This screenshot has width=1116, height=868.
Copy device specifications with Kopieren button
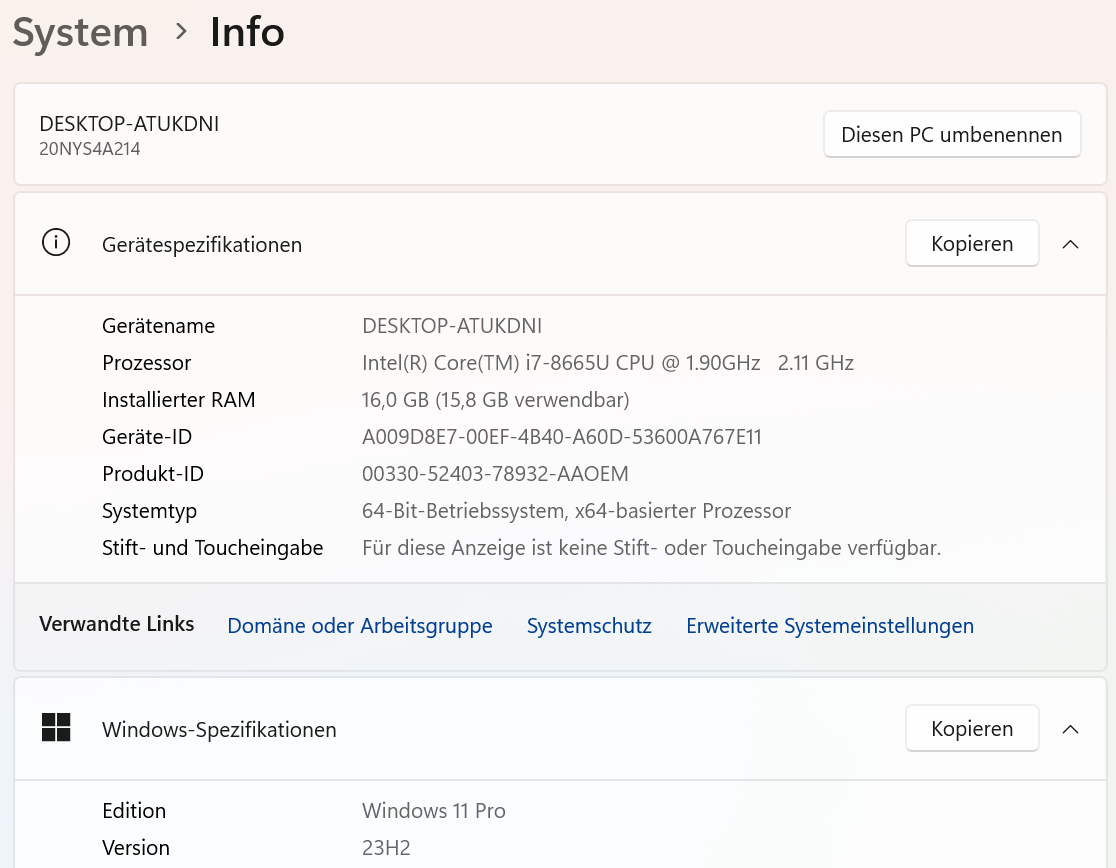[x=972, y=243]
